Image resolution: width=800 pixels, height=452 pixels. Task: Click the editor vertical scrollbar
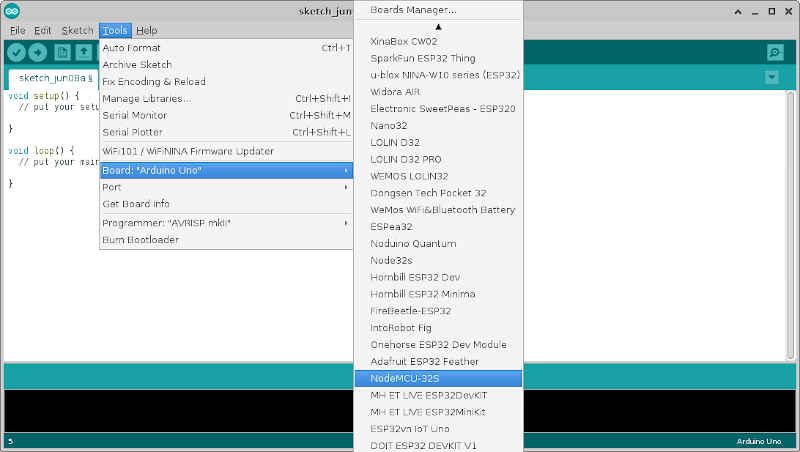[x=790, y=225]
